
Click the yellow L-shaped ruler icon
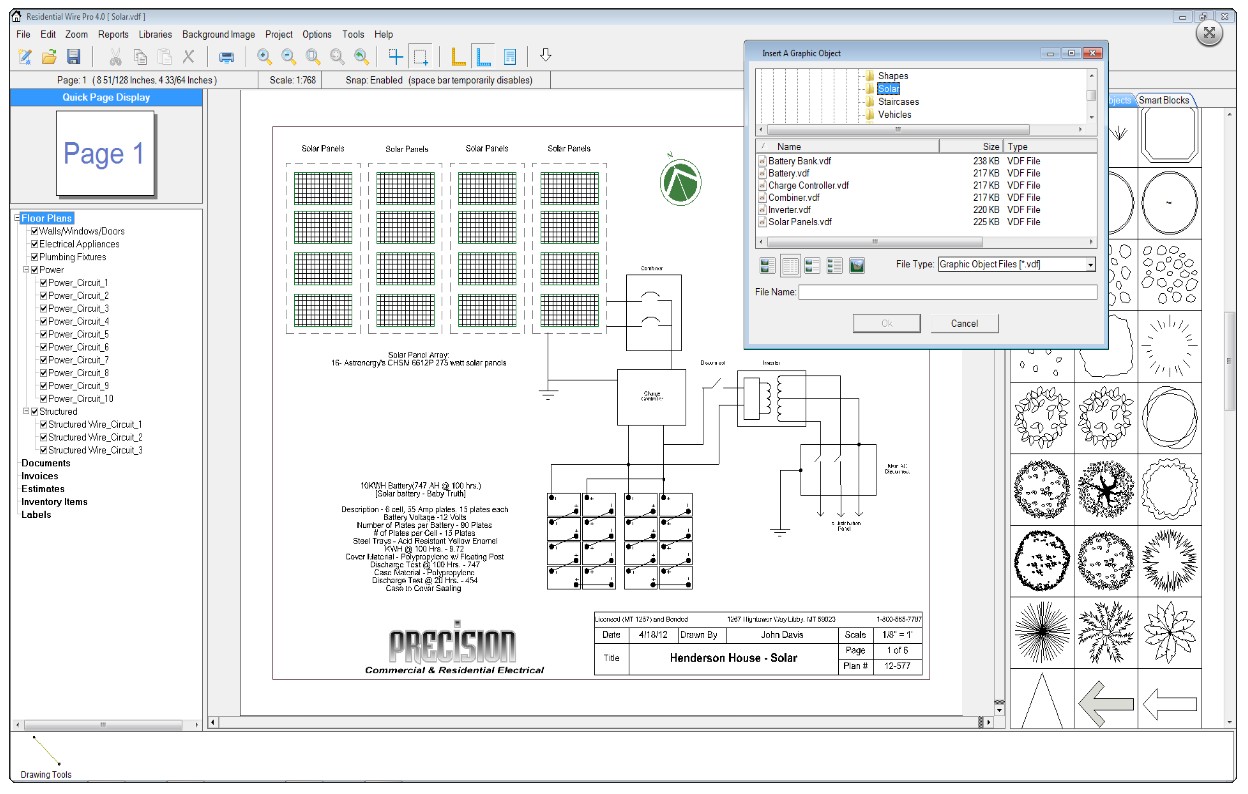(460, 57)
